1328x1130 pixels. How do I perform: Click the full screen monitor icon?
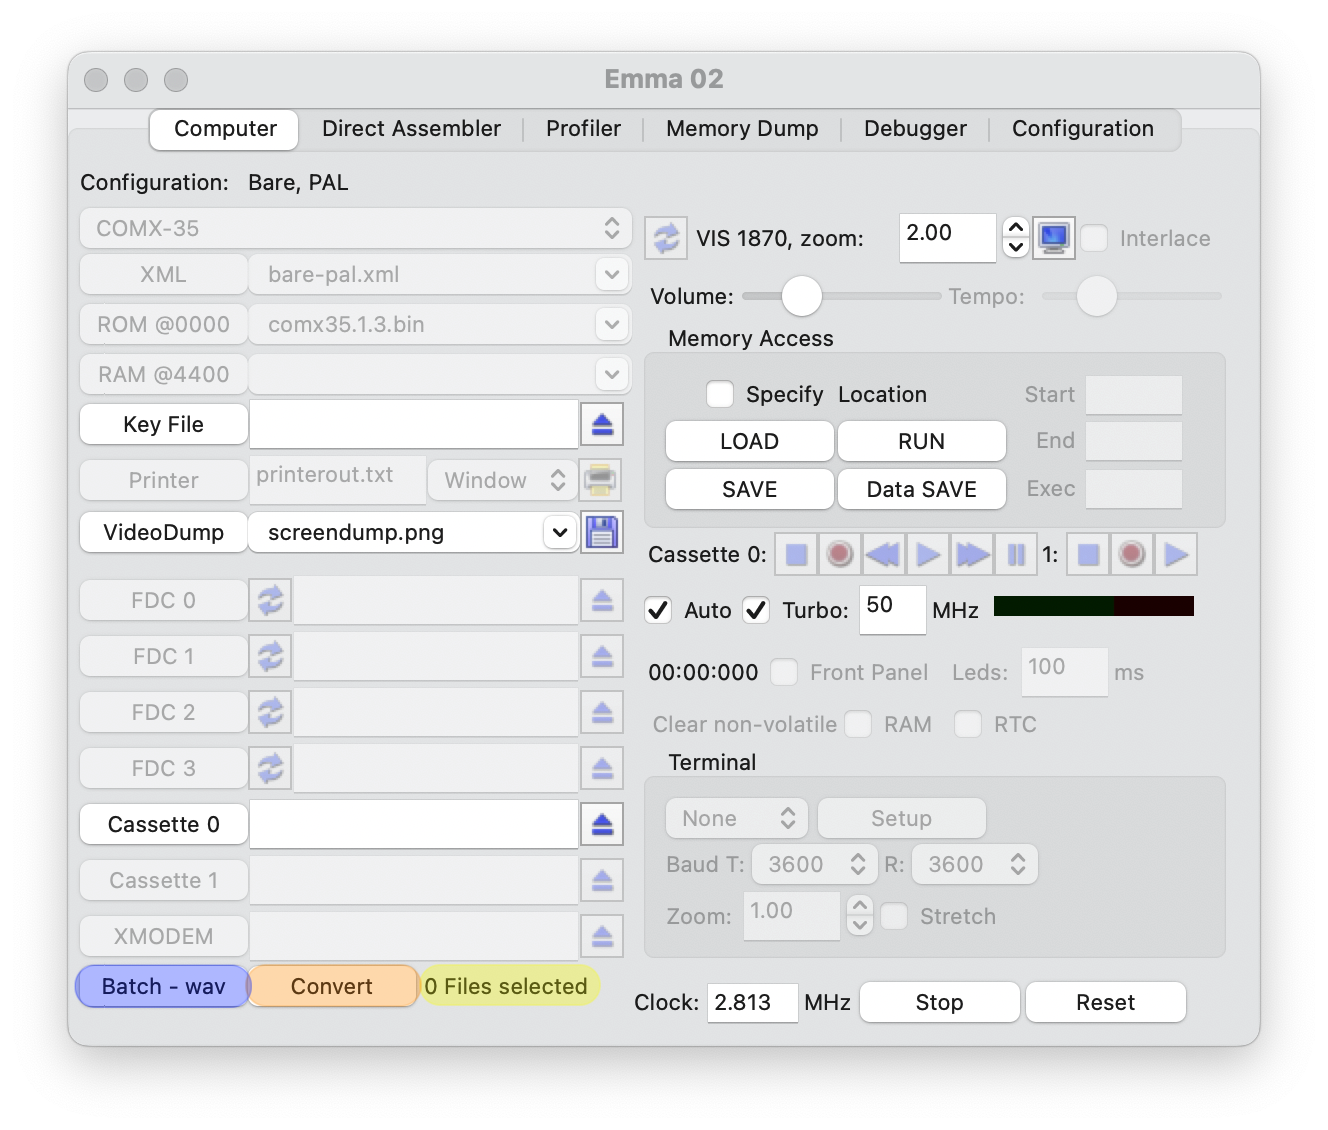1054,238
